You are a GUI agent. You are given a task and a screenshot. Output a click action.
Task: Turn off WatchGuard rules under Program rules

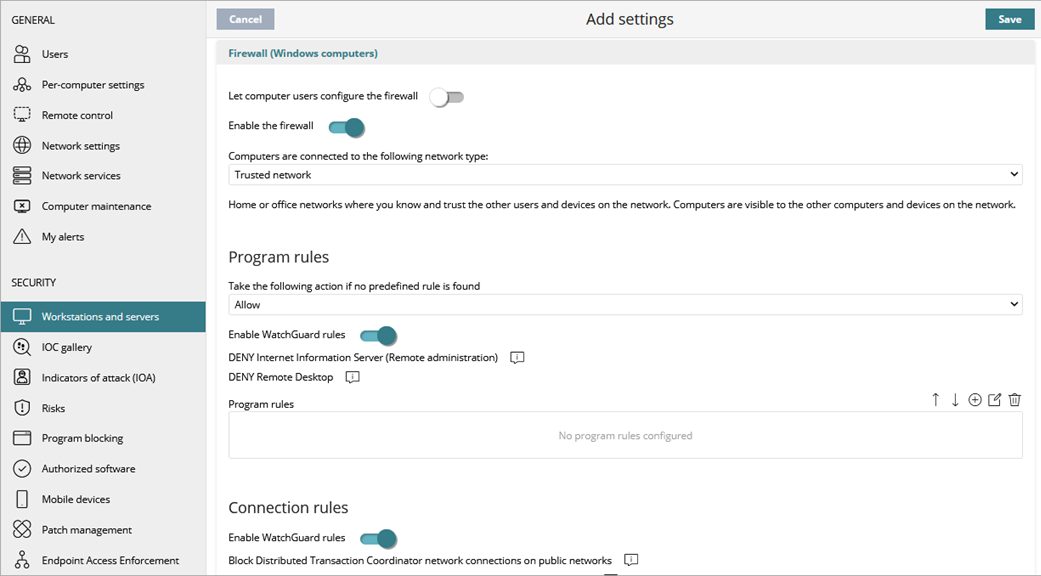tap(378, 336)
